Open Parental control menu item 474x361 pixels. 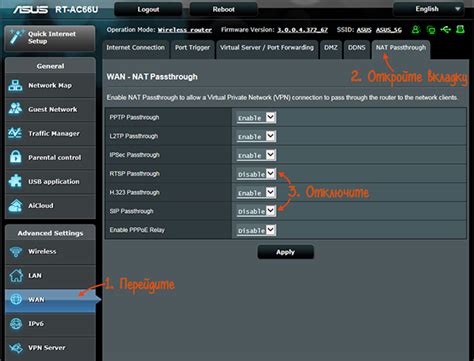point(50,157)
